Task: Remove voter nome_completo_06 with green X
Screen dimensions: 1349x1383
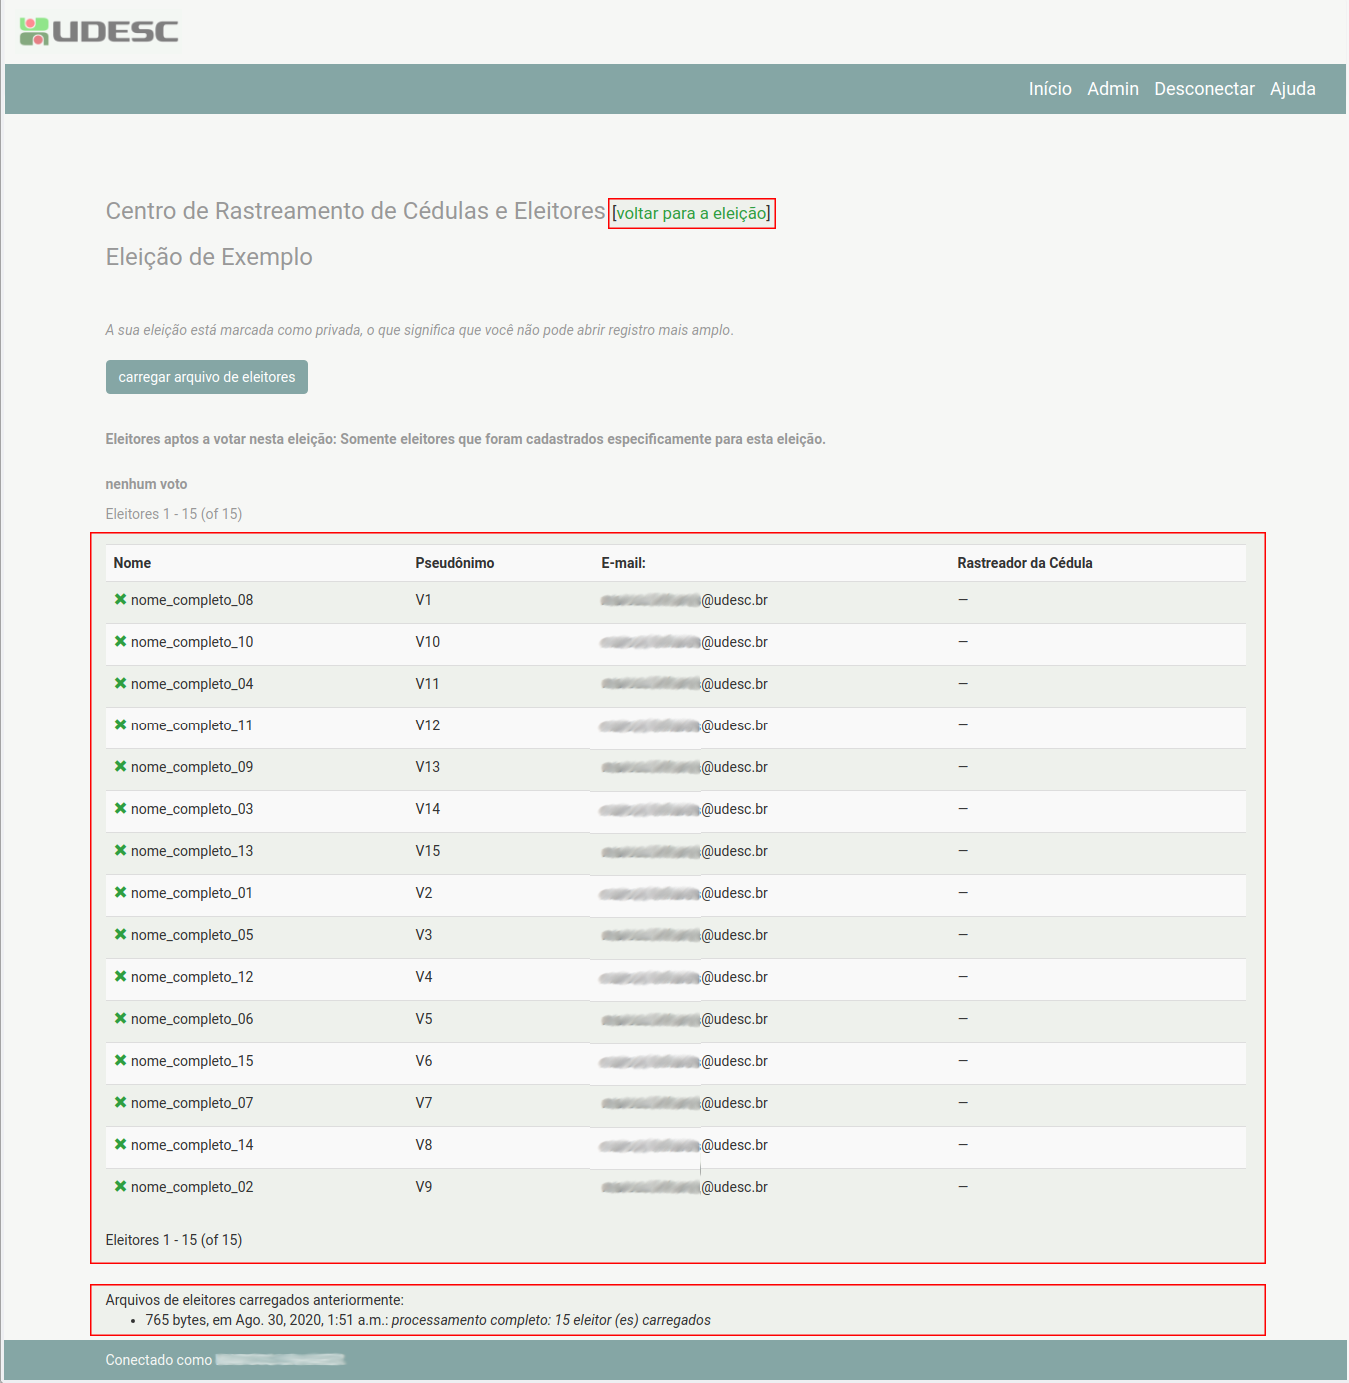Action: (x=120, y=1019)
